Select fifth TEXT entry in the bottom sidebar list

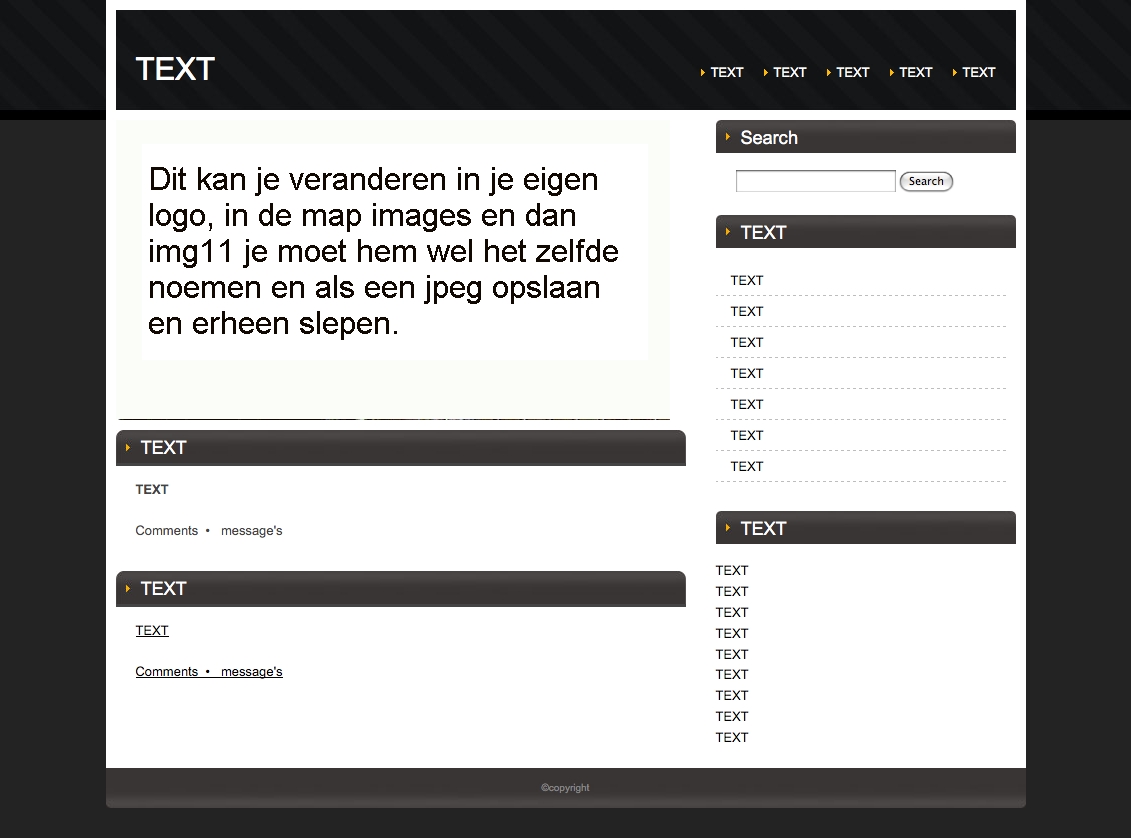[731, 653]
